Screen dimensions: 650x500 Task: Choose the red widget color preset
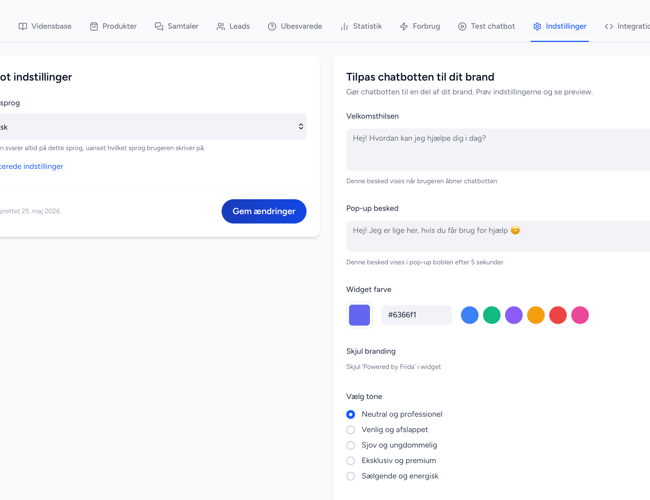[558, 315]
